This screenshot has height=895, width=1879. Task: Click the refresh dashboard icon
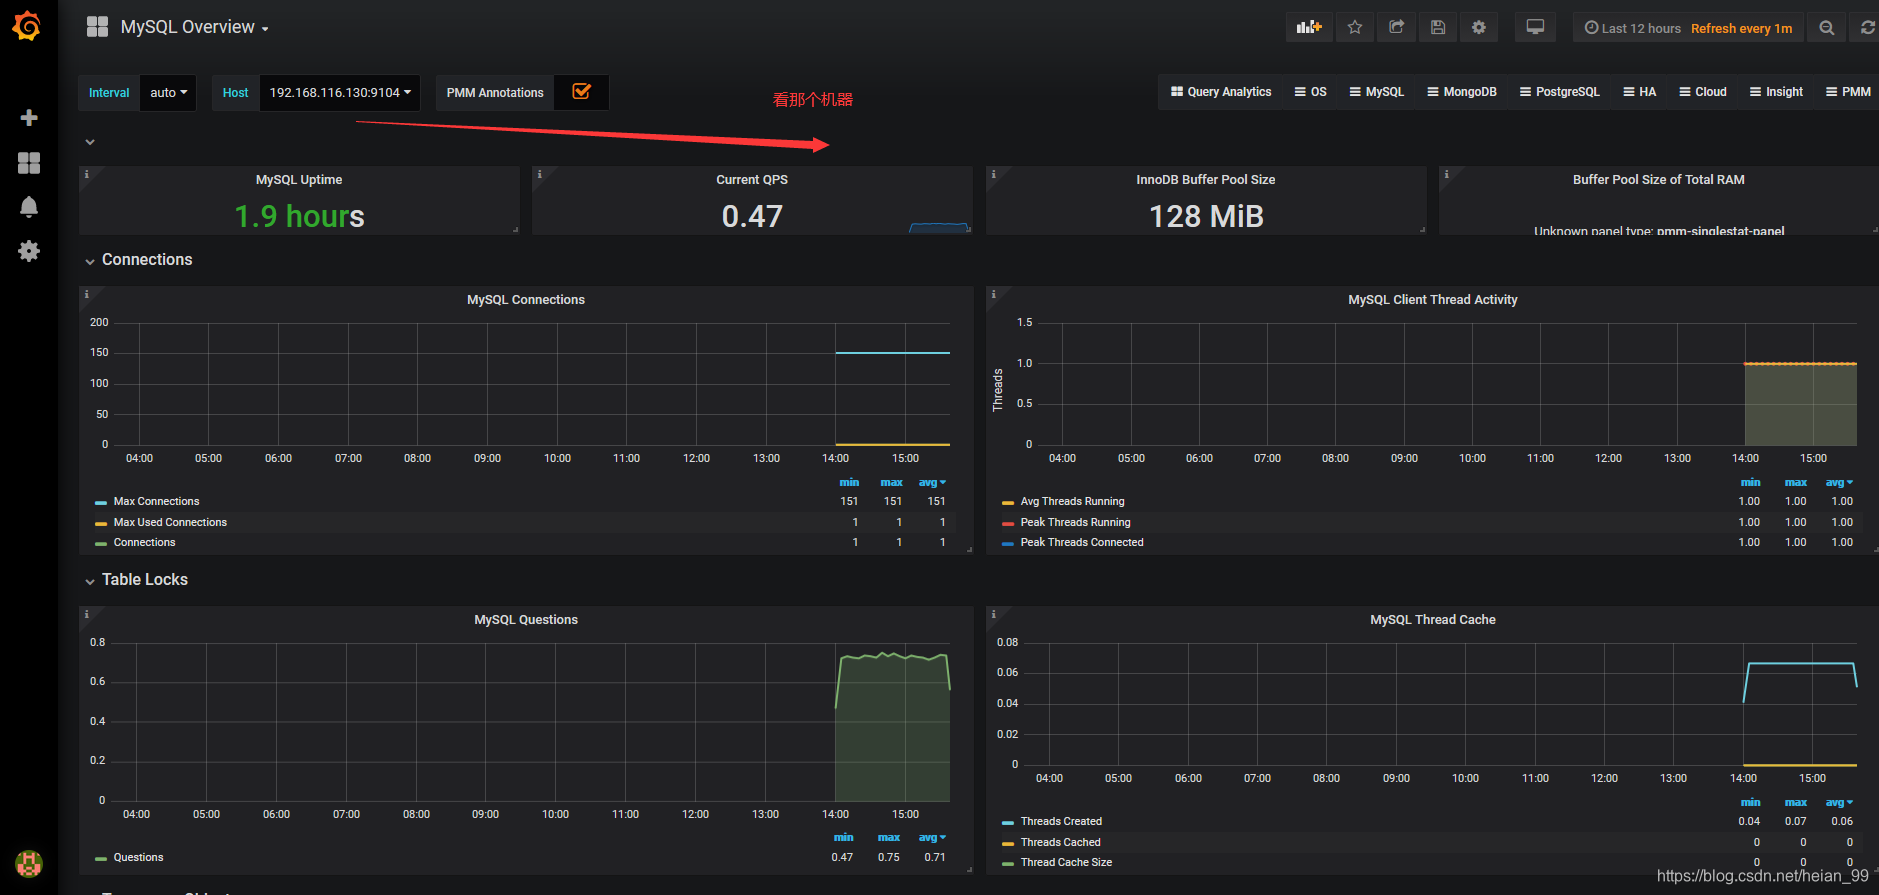point(1867,28)
